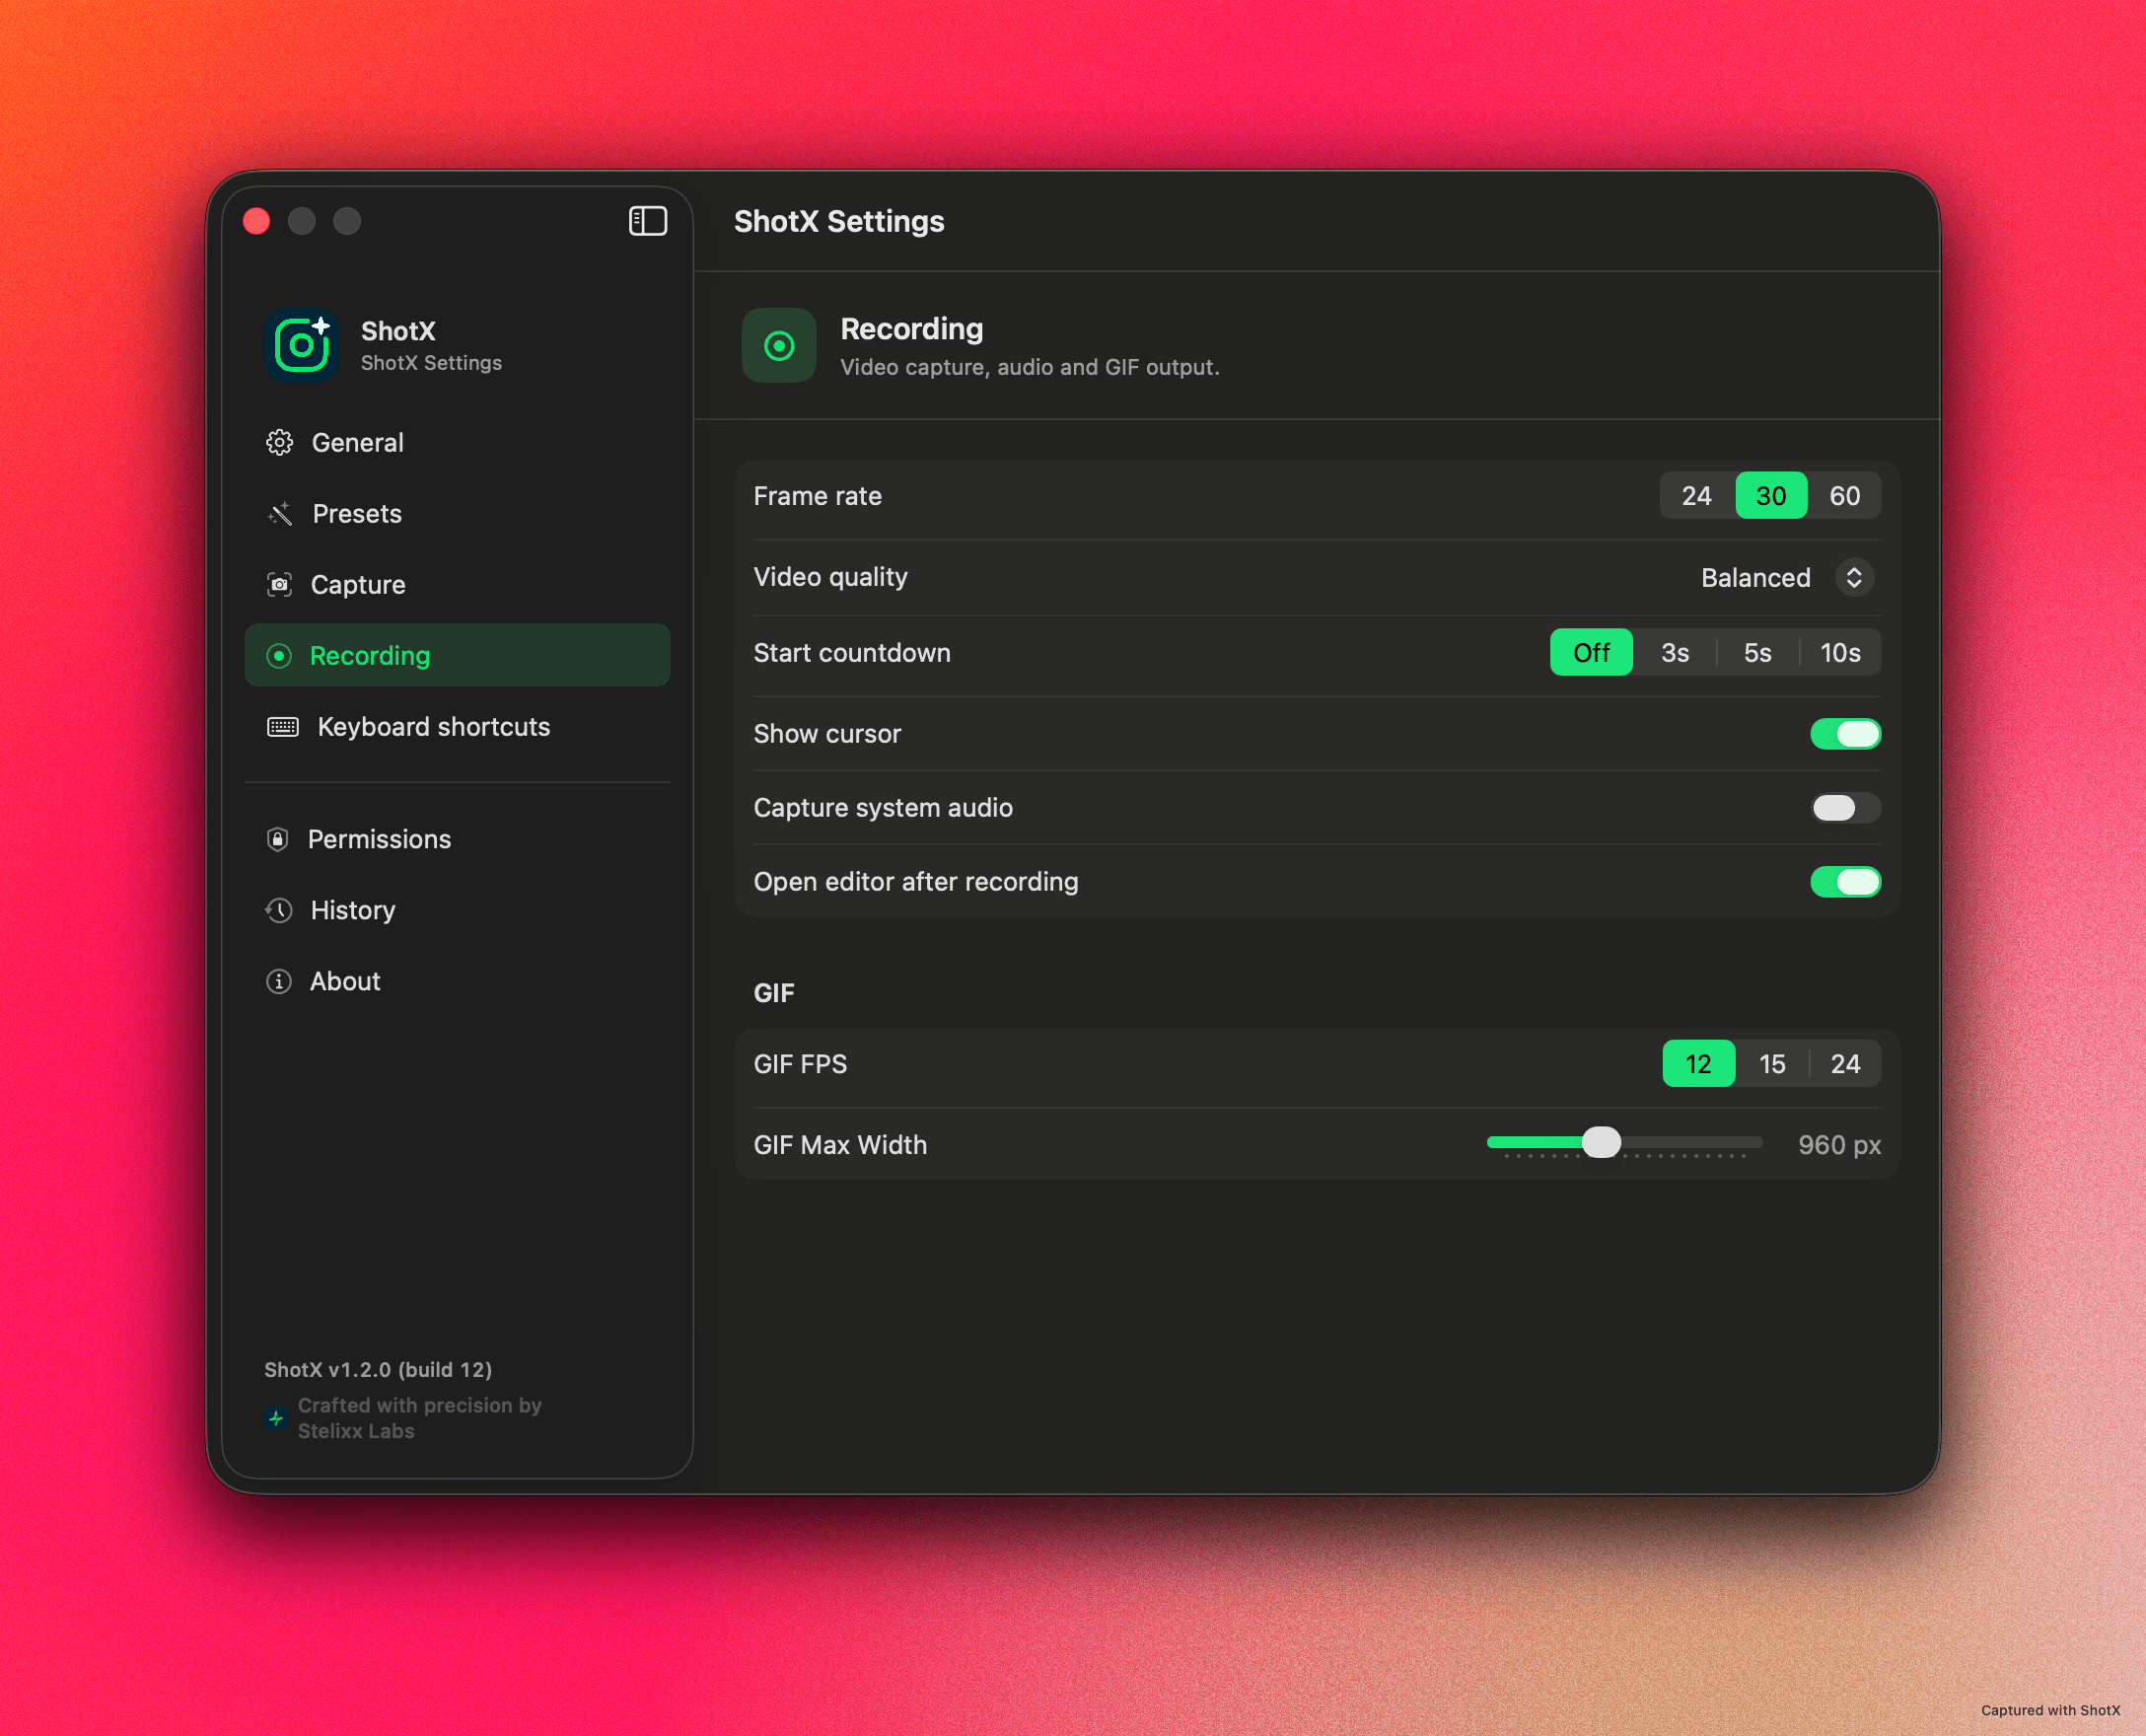2146x1736 pixels.
Task: Set start countdown to Off
Action: [x=1591, y=652]
